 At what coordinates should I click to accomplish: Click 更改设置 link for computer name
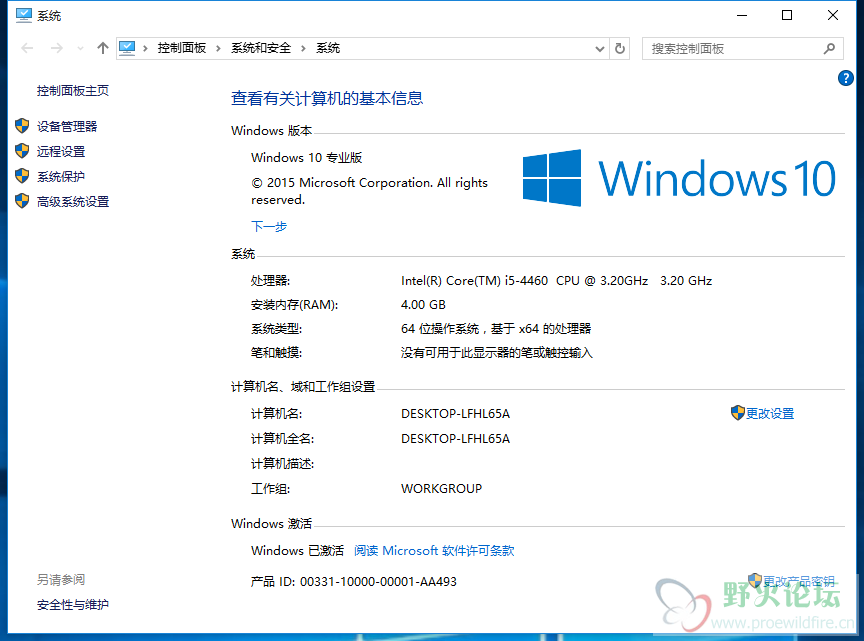coord(770,413)
